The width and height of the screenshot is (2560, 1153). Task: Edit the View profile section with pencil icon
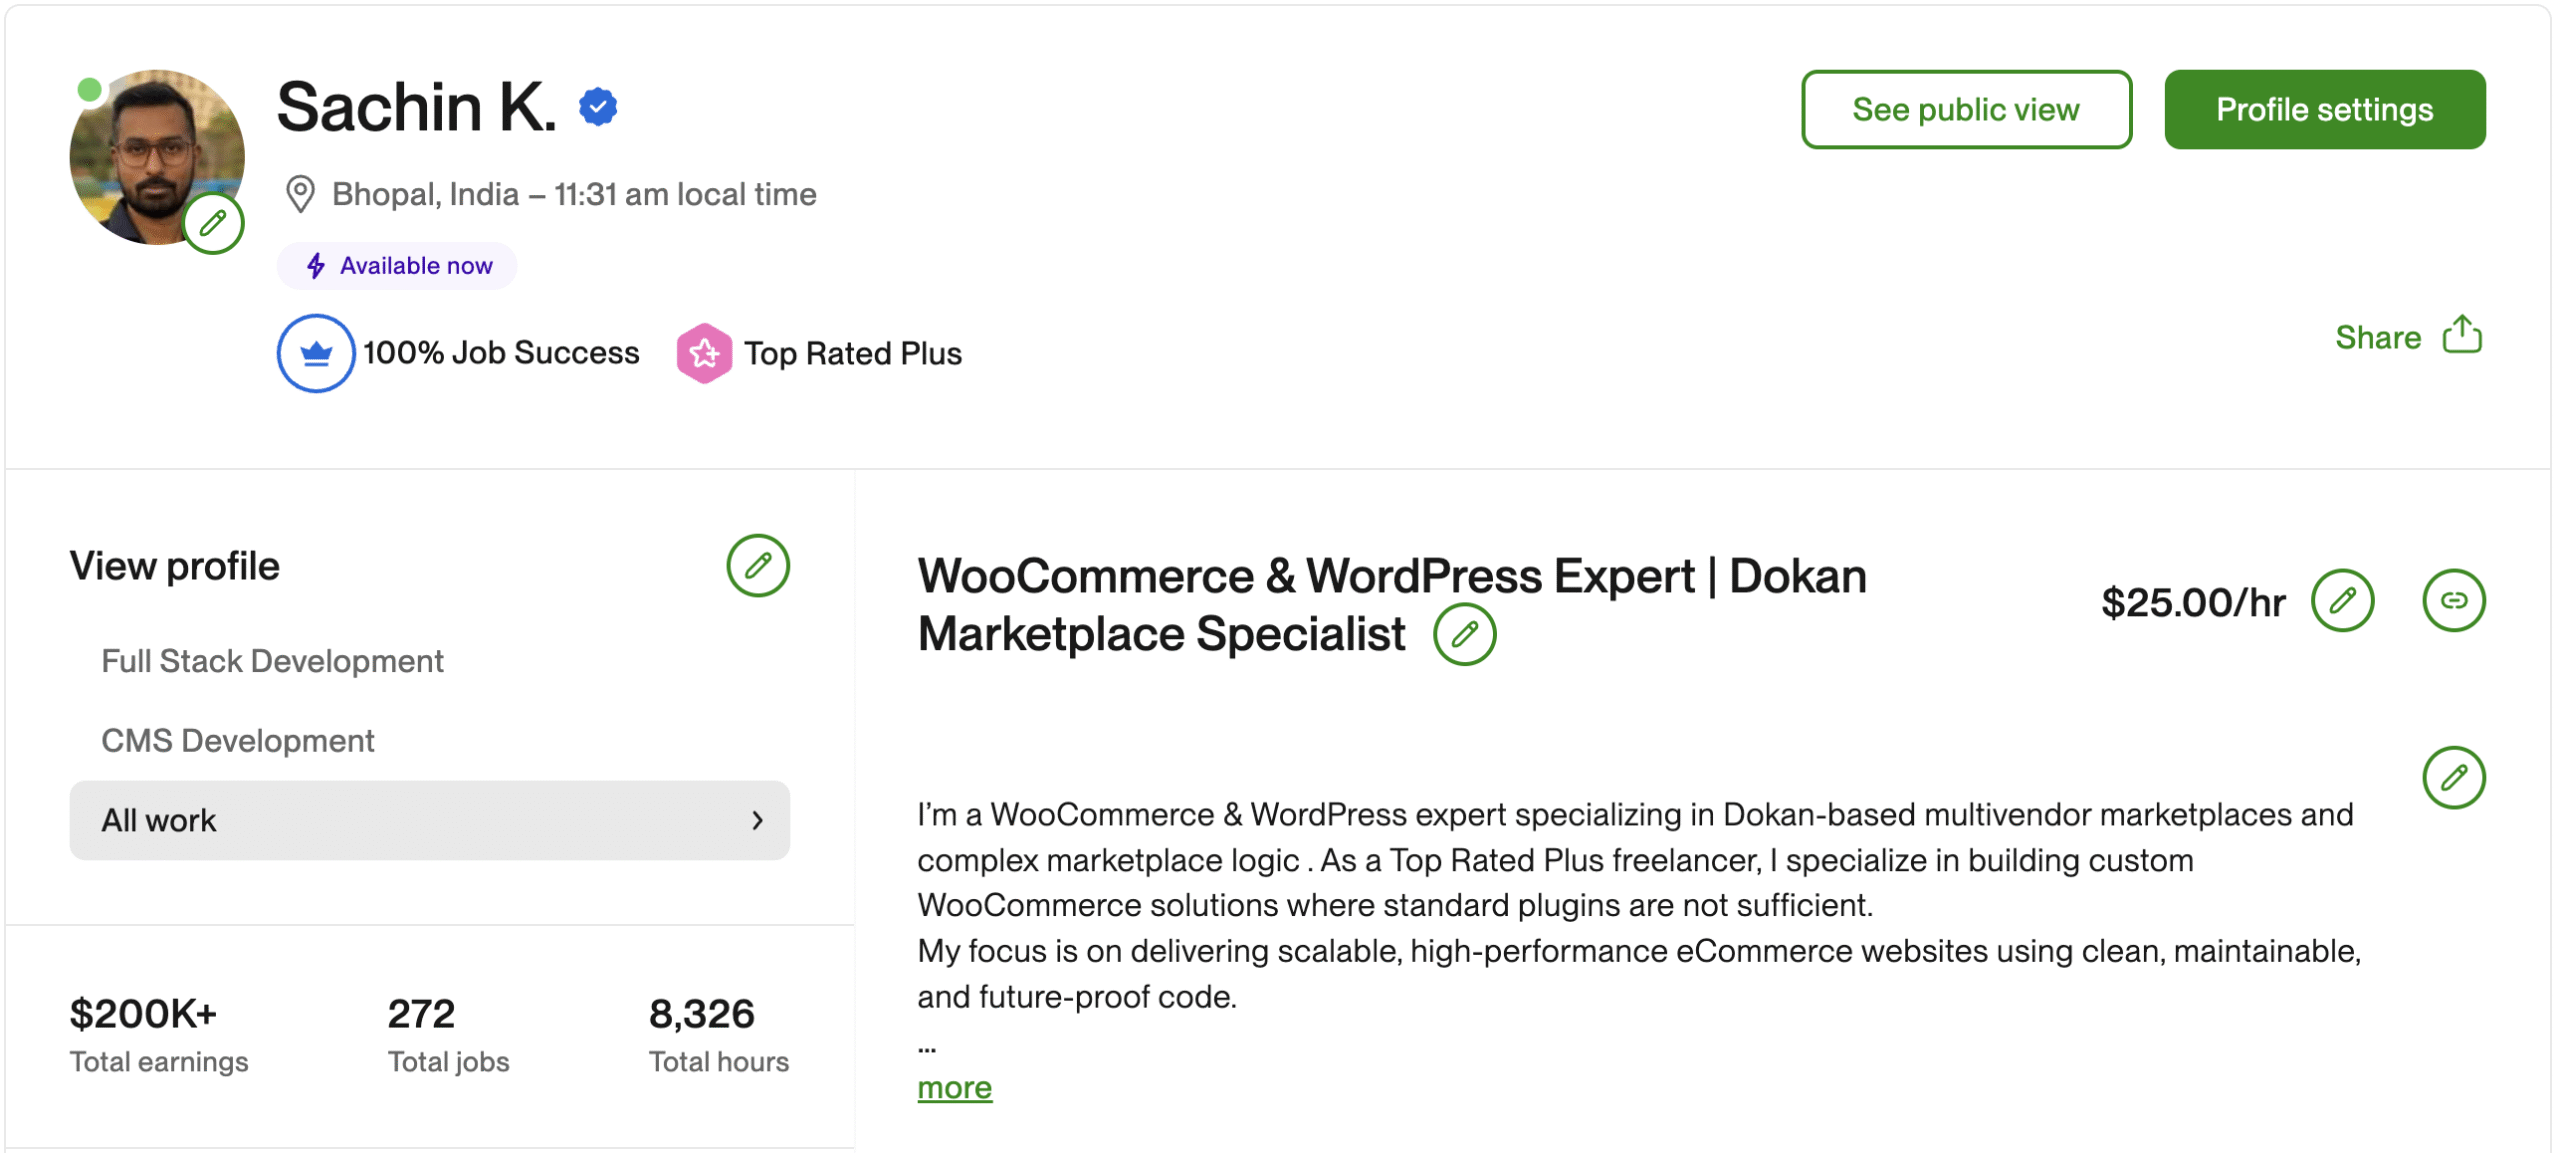(x=758, y=566)
